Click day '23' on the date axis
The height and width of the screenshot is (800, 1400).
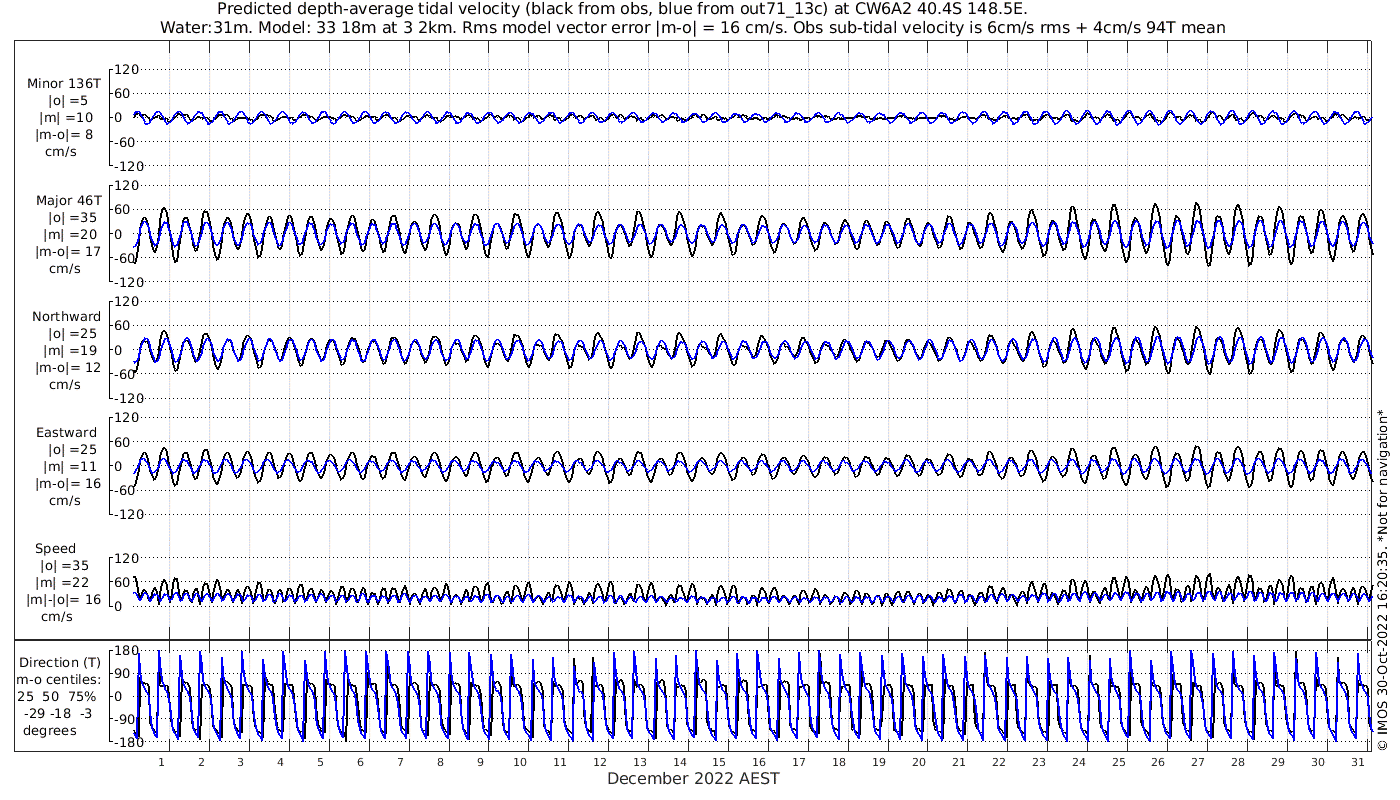point(1038,762)
